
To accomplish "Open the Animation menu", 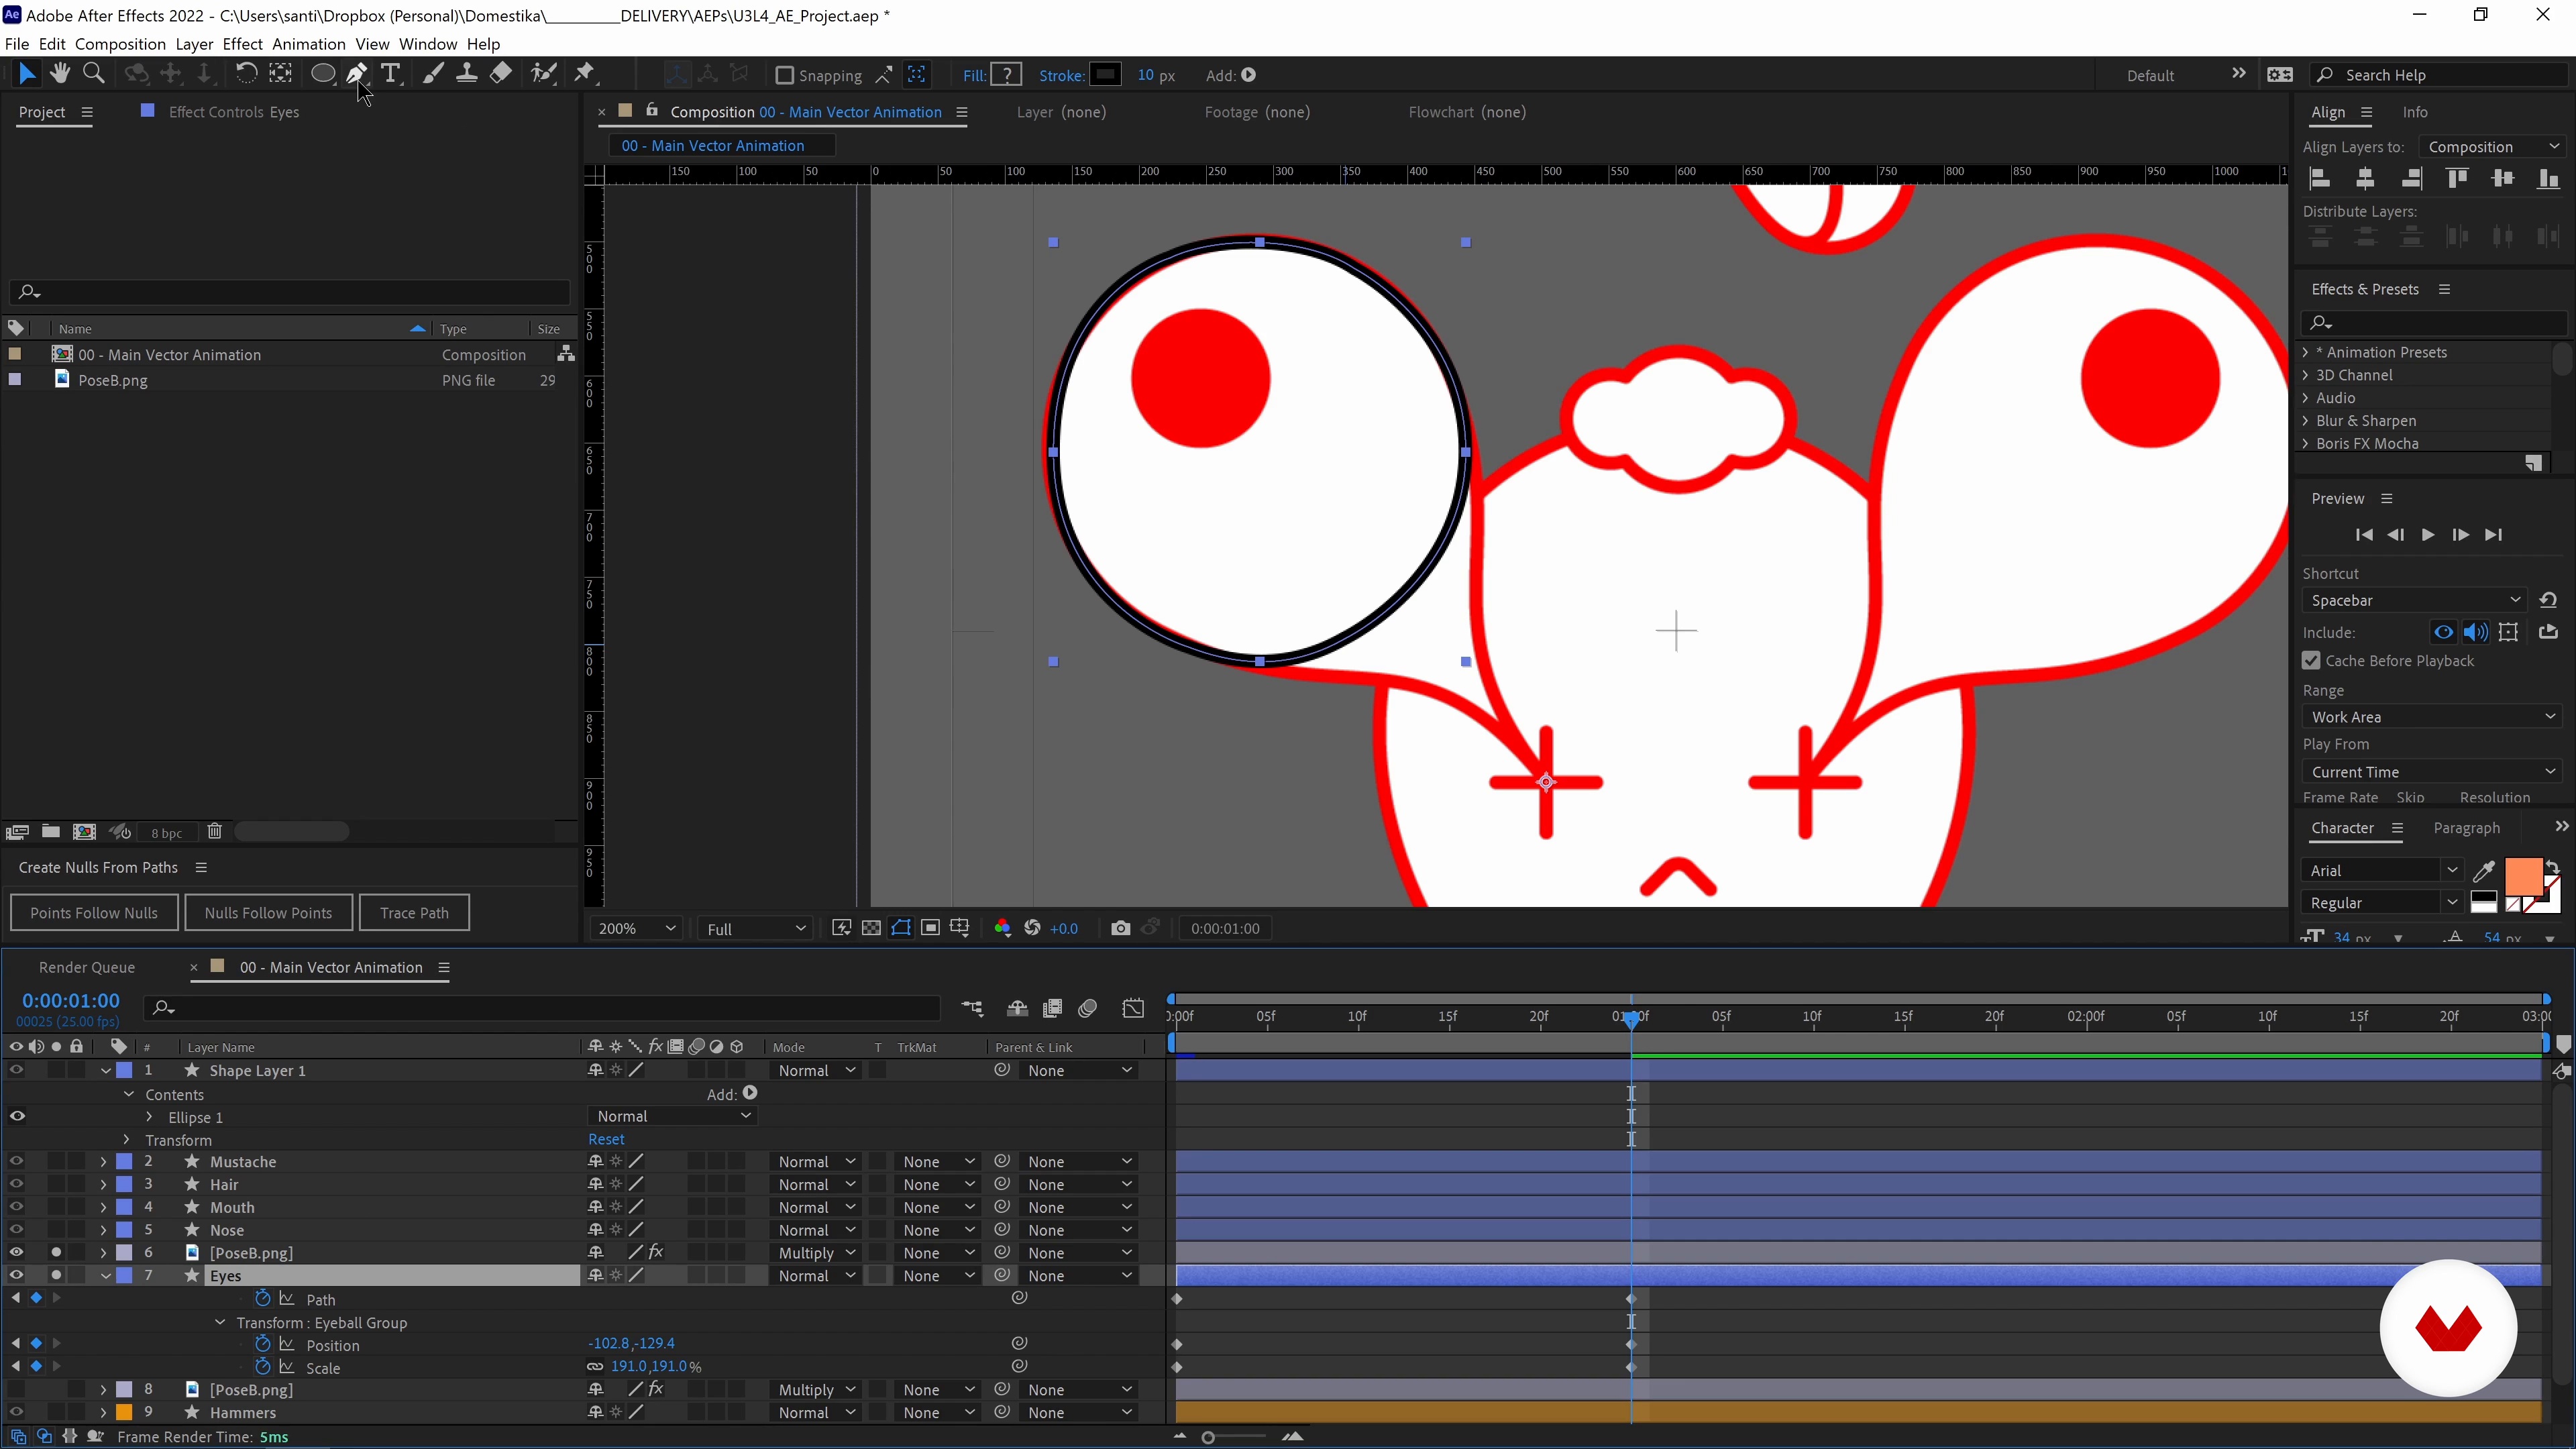I will click(x=308, y=44).
